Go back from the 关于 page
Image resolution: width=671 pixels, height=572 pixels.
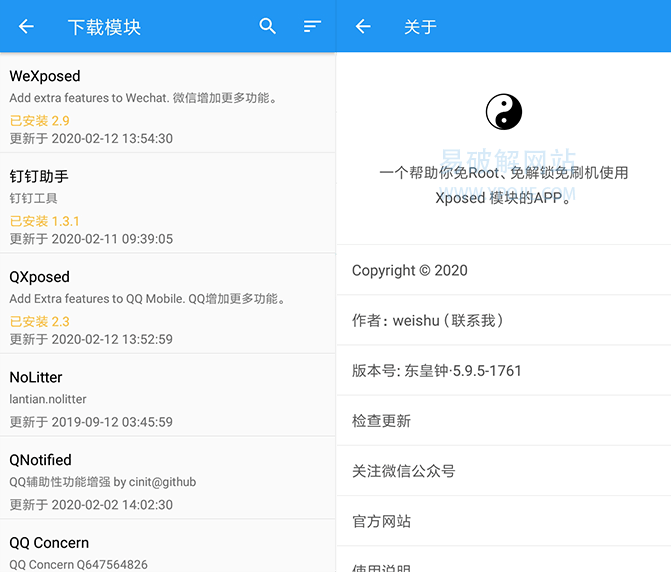coord(363,27)
